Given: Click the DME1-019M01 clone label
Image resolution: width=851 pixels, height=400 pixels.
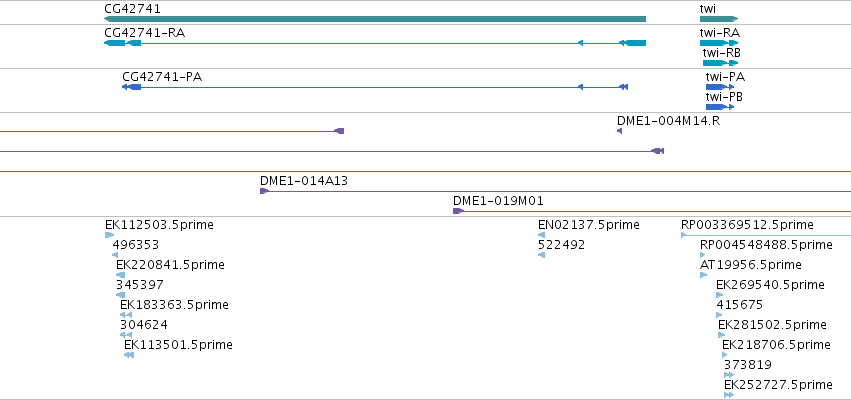Looking at the screenshot, I should click(498, 201).
